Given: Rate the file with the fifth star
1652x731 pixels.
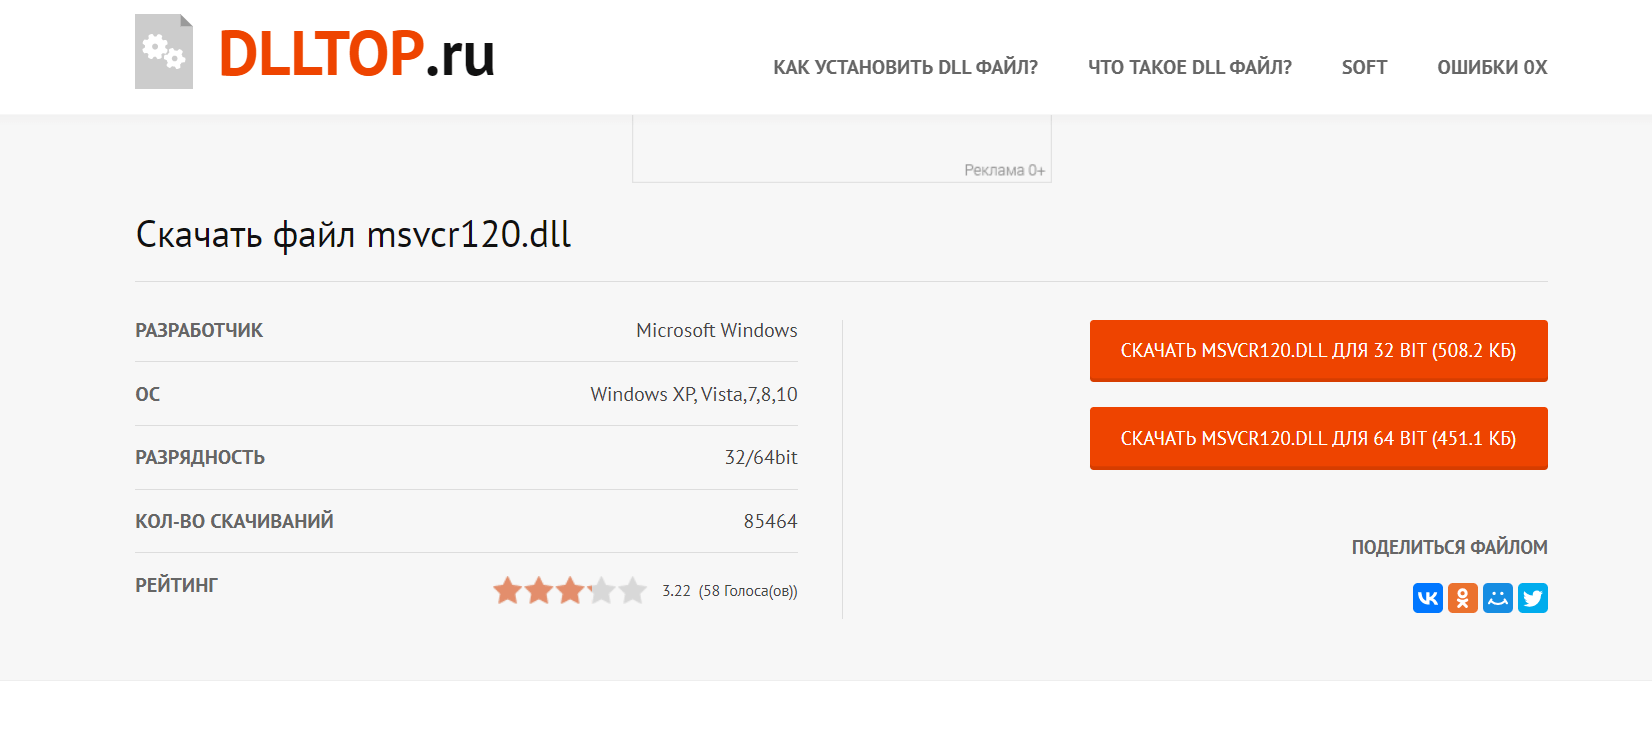Looking at the screenshot, I should point(633,590).
